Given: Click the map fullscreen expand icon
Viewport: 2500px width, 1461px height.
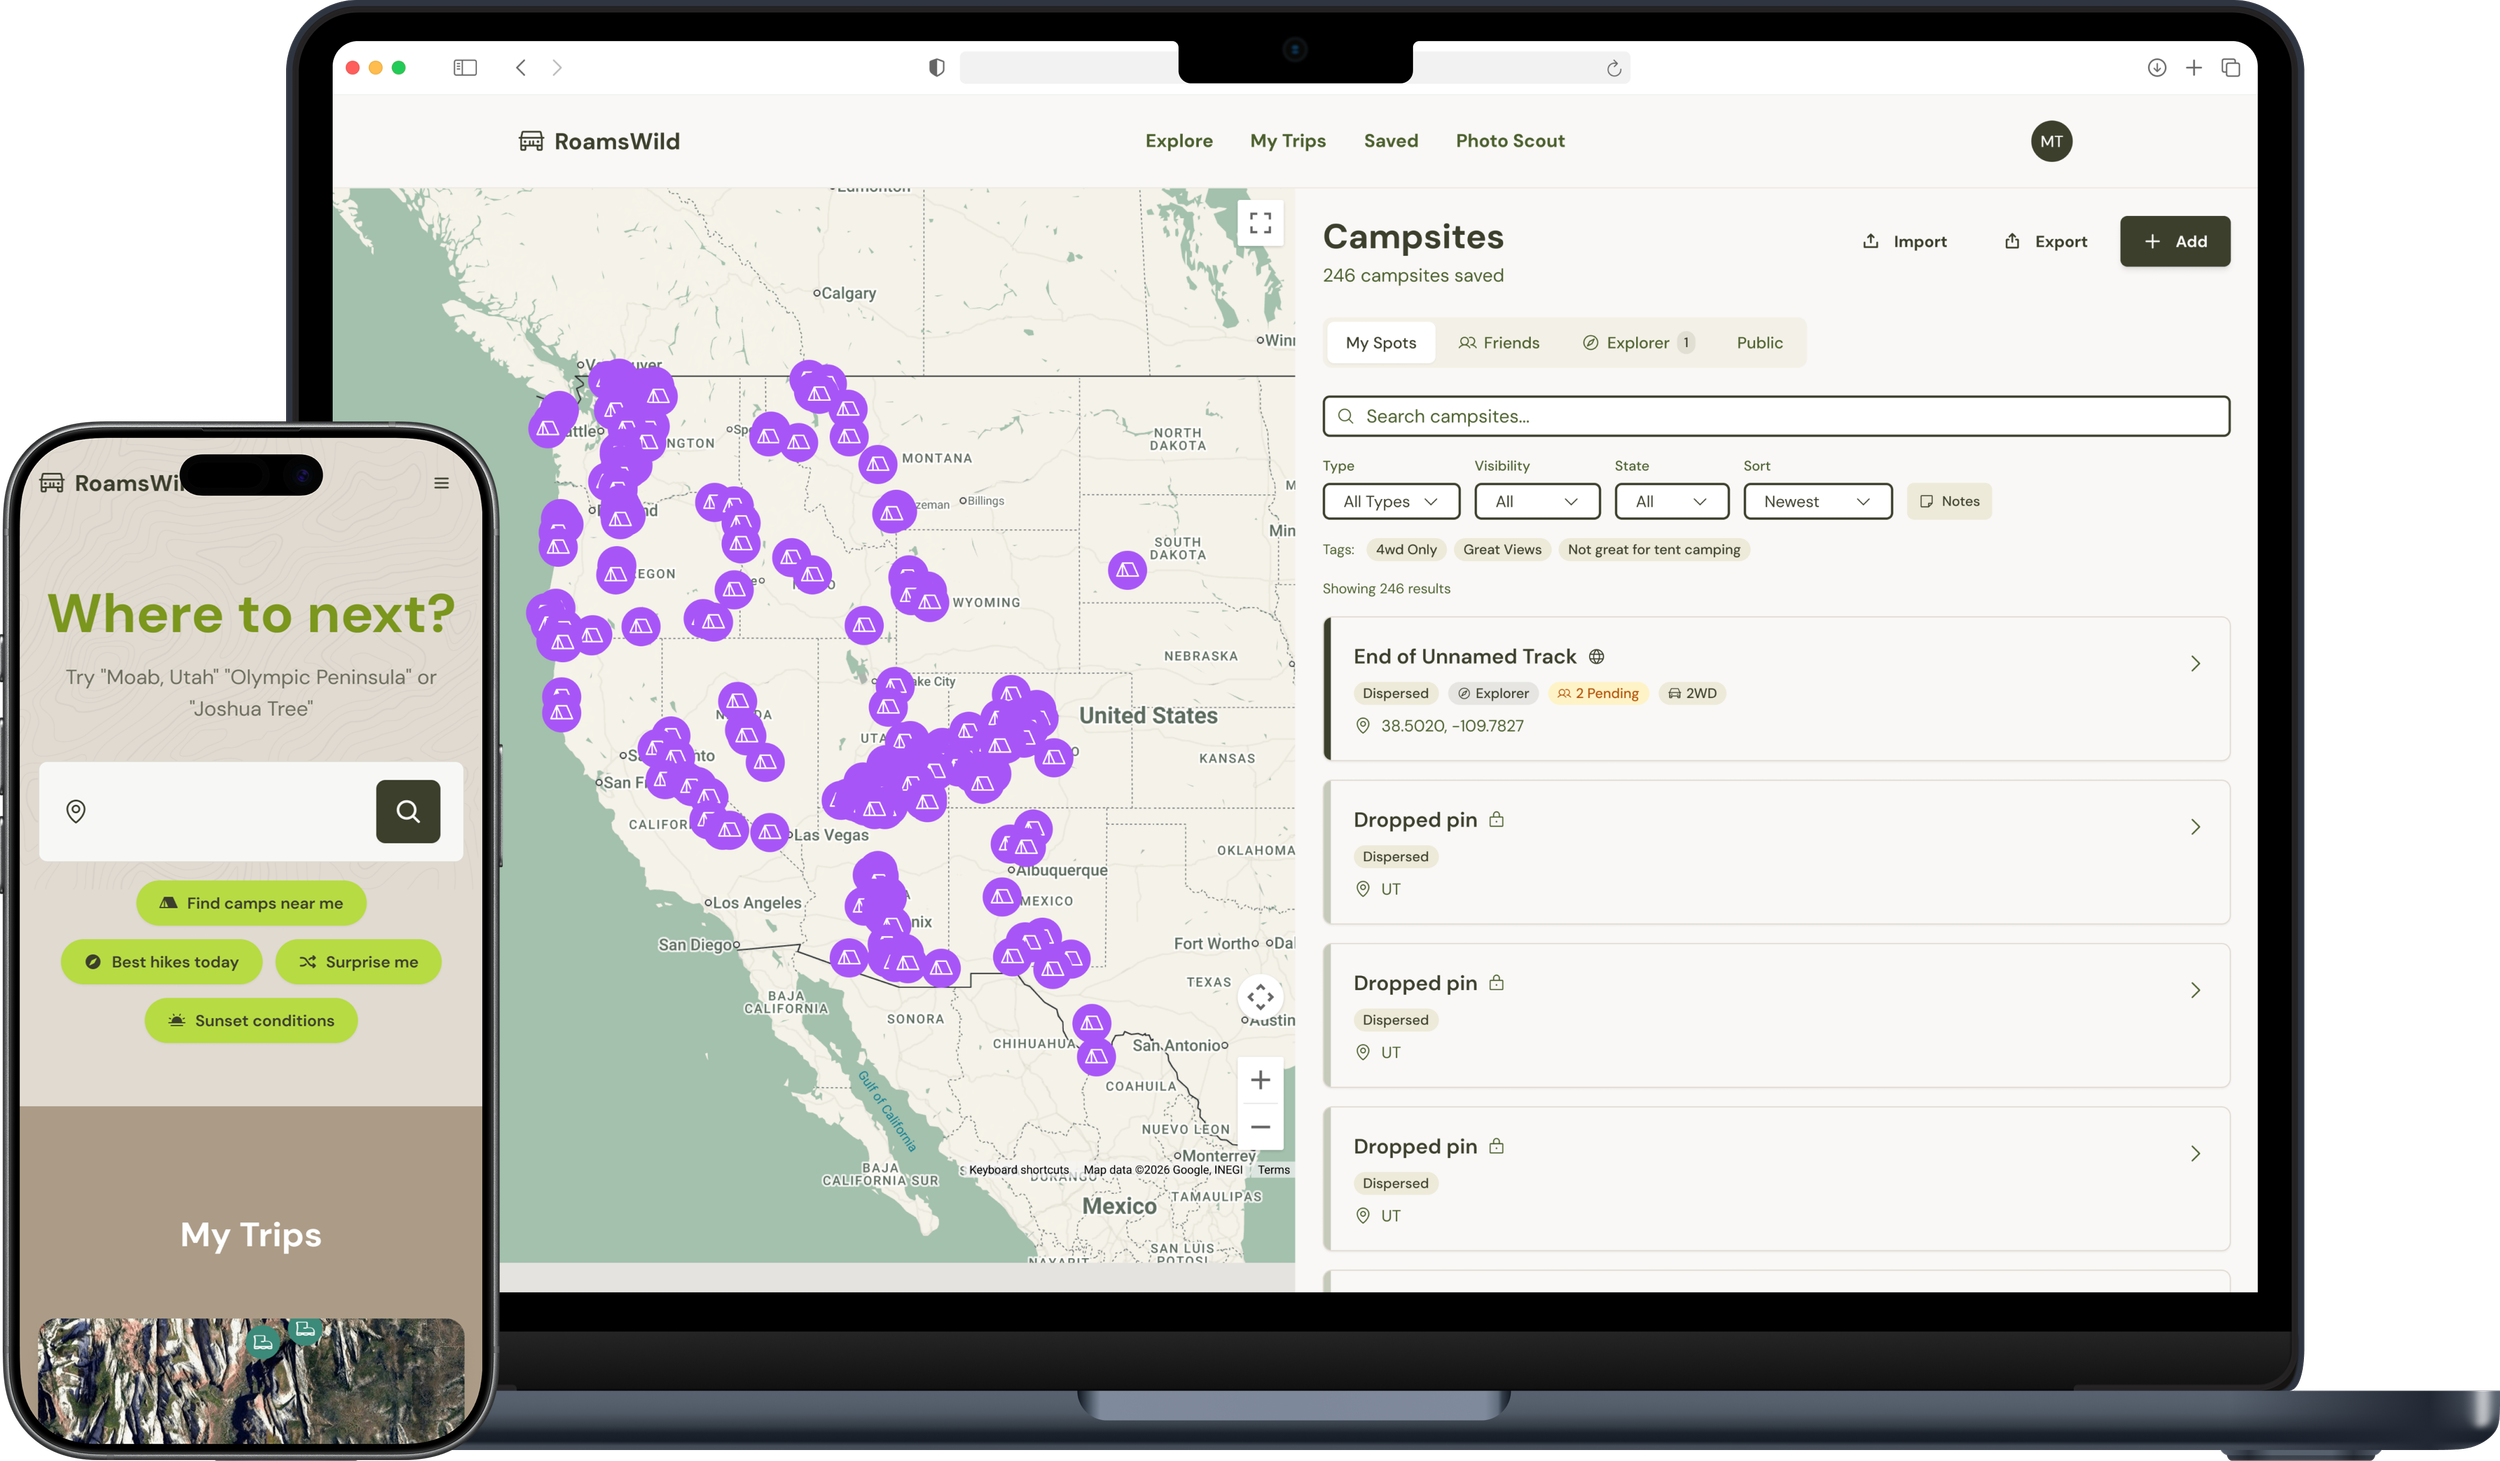Looking at the screenshot, I should pyautogui.click(x=1260, y=222).
